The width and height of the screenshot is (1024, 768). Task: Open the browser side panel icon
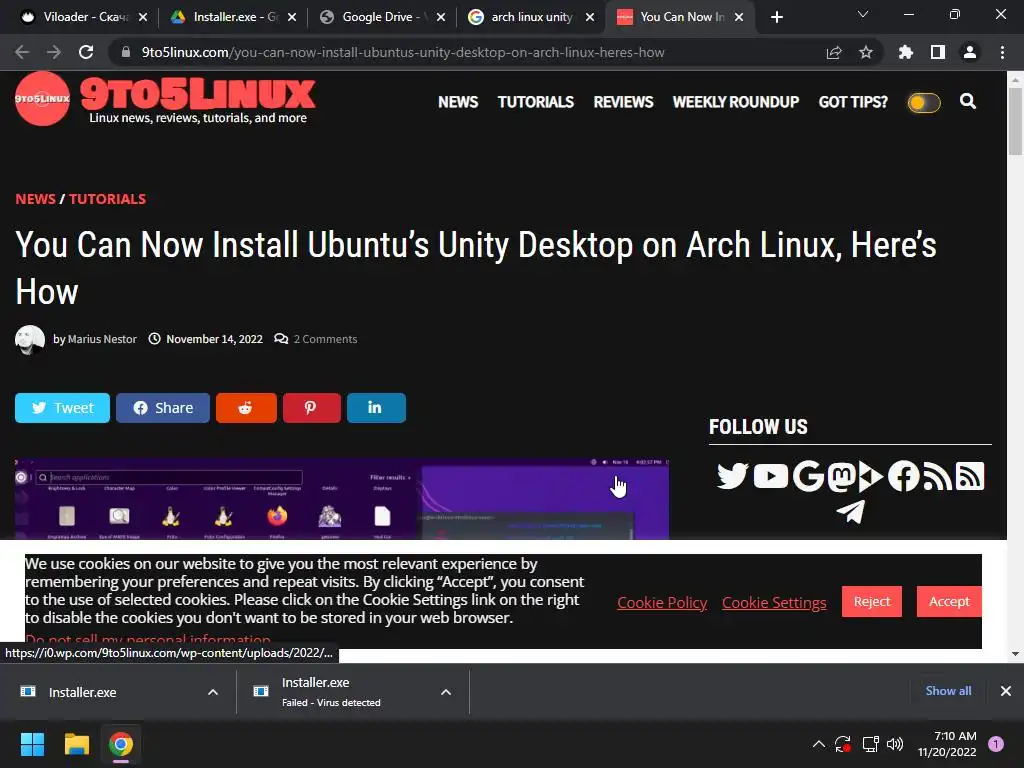point(938,52)
